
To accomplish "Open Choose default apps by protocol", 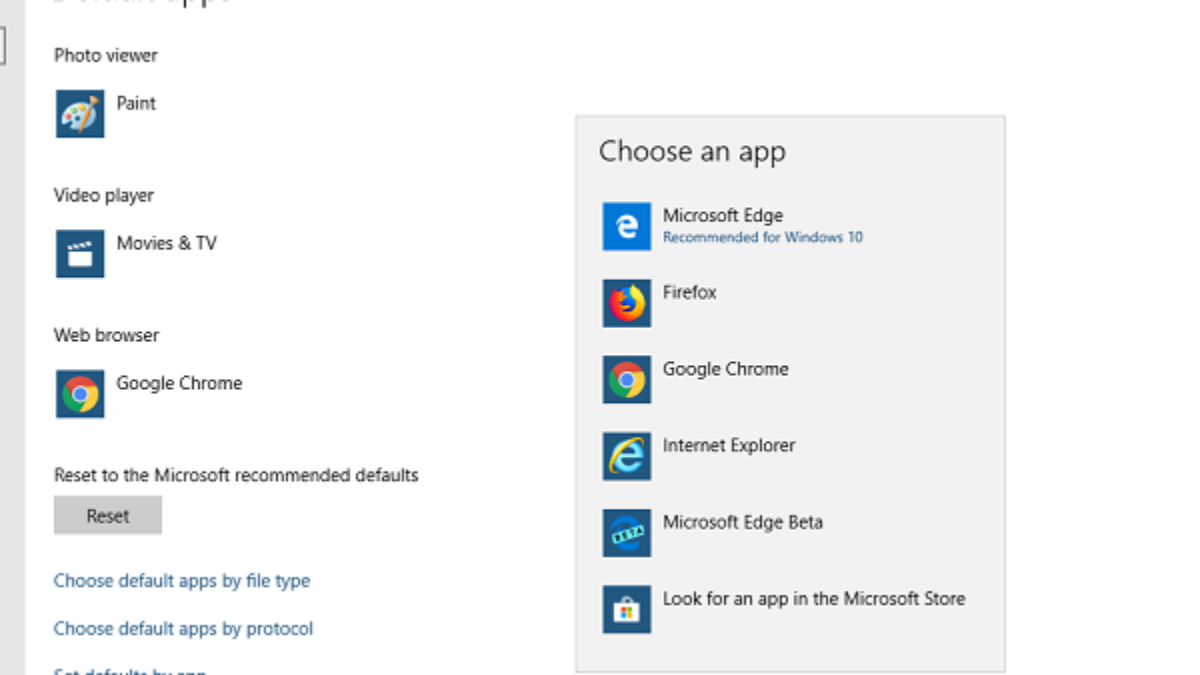I will click(183, 629).
